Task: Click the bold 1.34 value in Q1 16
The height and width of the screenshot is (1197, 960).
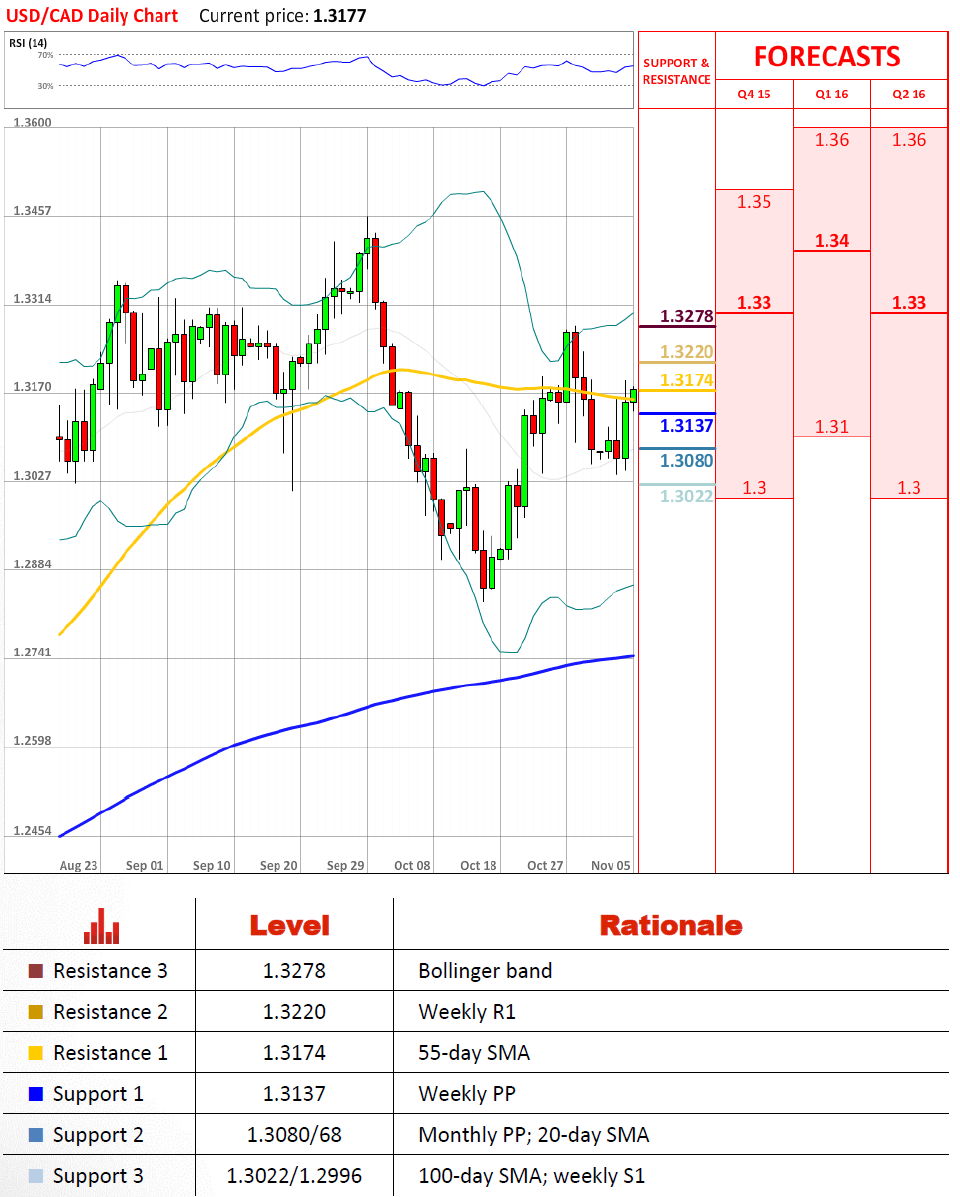Action: [832, 240]
